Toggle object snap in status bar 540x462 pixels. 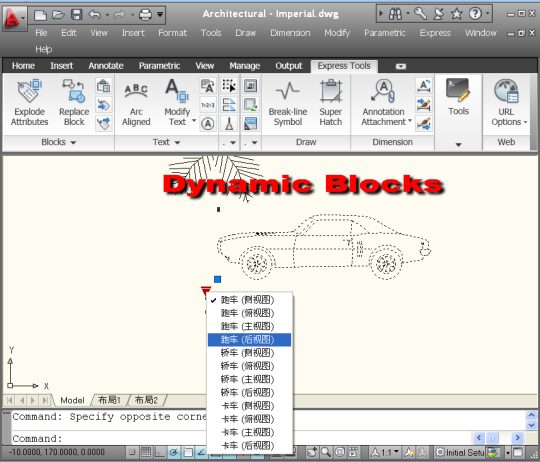(188, 452)
